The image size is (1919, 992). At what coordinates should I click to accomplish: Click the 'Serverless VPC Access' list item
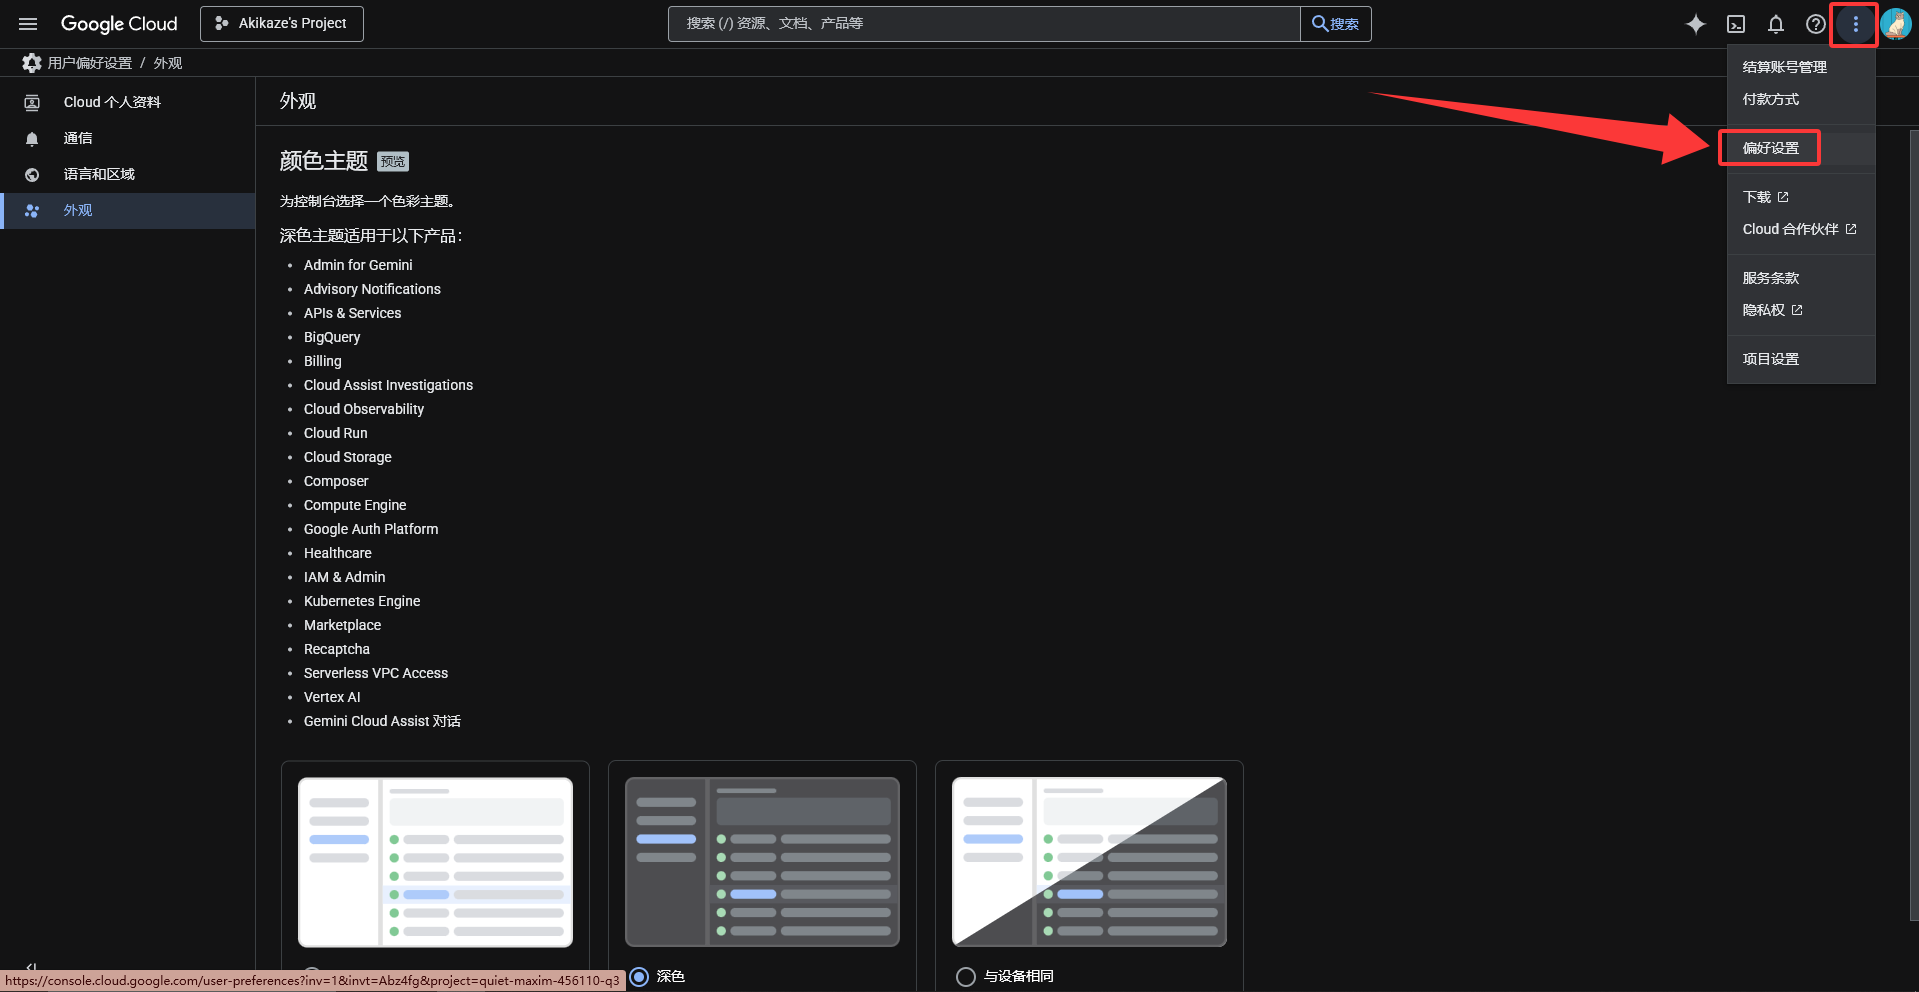376,673
